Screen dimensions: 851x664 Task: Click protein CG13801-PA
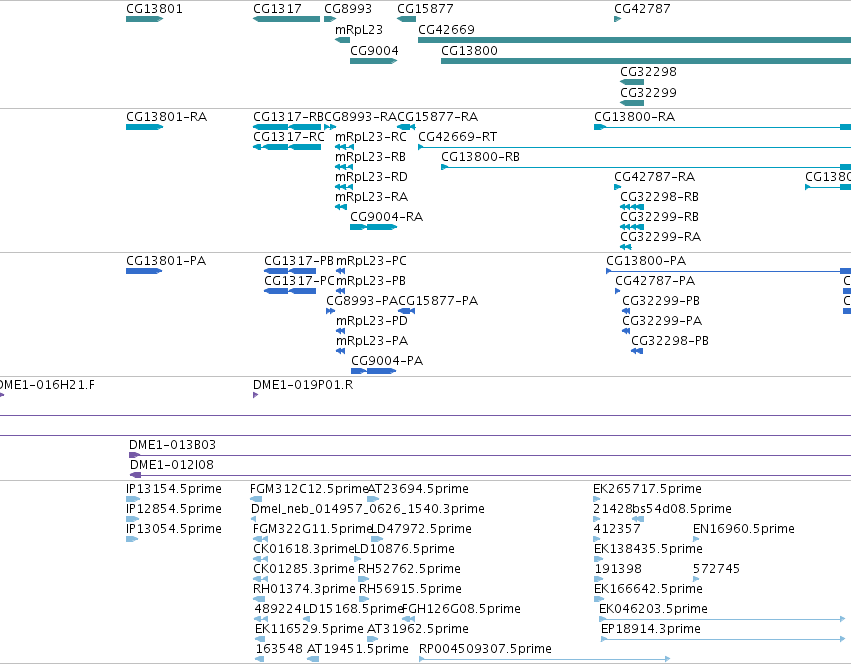click(x=166, y=261)
